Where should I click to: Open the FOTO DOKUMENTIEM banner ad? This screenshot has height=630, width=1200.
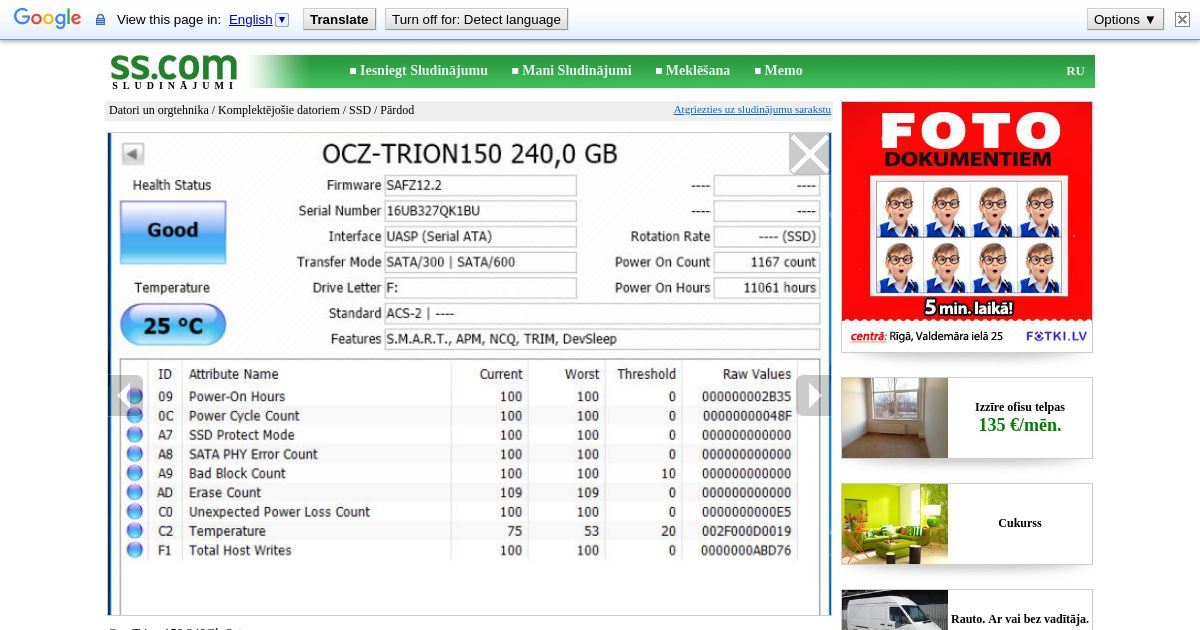[967, 227]
